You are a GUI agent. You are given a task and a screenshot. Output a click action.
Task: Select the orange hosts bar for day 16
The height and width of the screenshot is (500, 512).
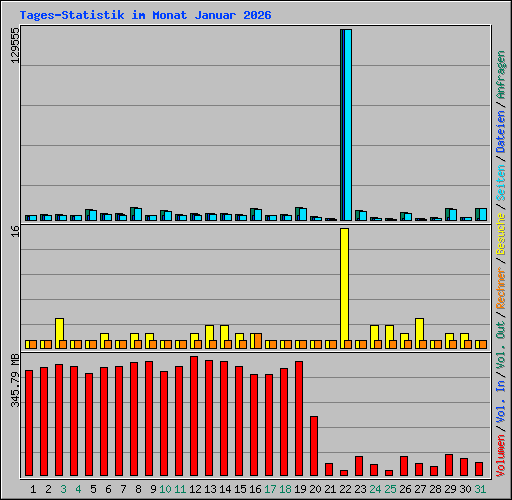pos(258,341)
